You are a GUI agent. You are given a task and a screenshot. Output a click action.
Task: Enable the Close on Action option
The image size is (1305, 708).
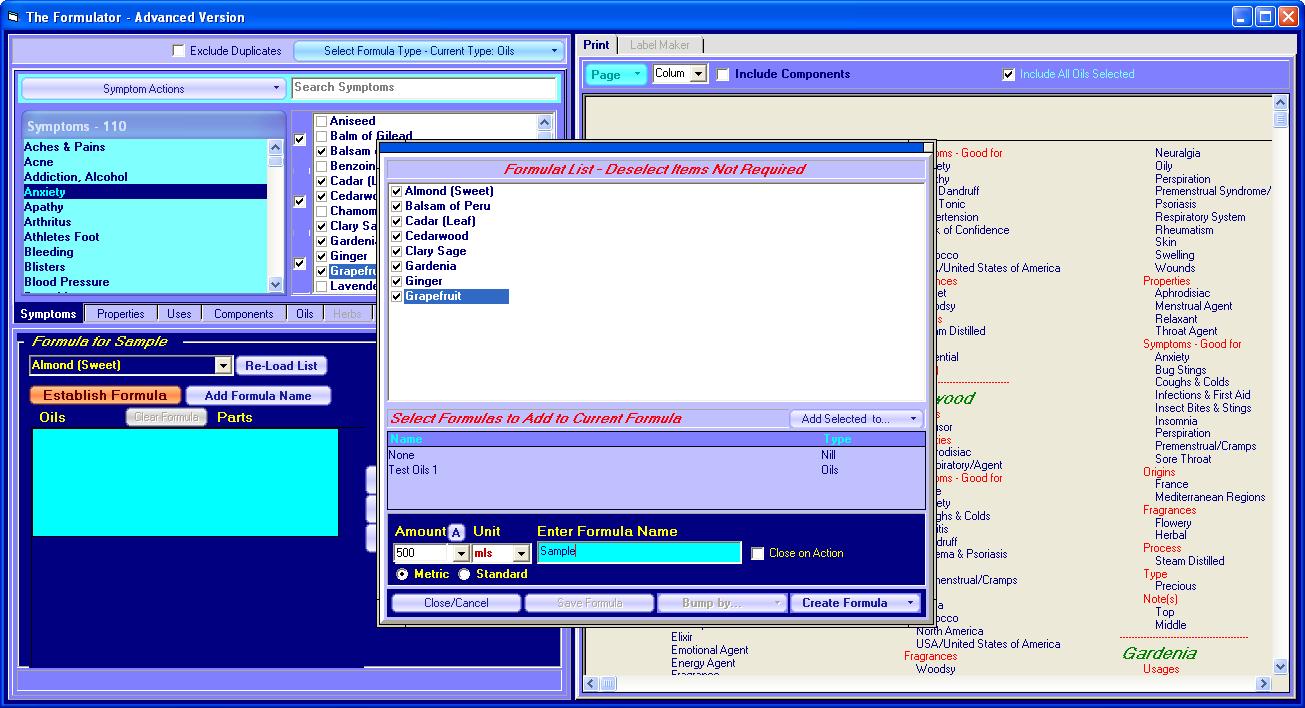758,552
